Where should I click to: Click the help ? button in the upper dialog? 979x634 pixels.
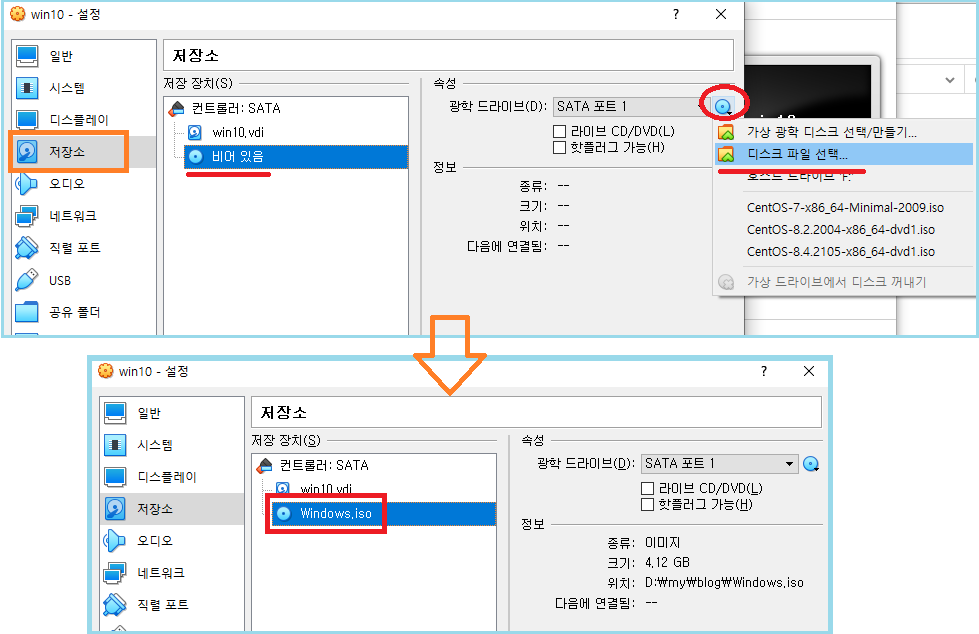coord(676,14)
